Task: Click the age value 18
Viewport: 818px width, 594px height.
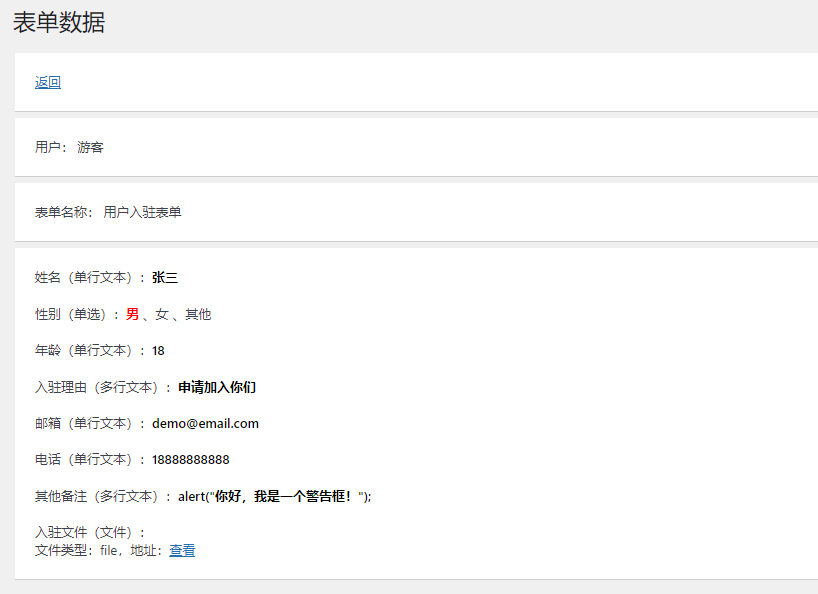Action: coord(156,350)
